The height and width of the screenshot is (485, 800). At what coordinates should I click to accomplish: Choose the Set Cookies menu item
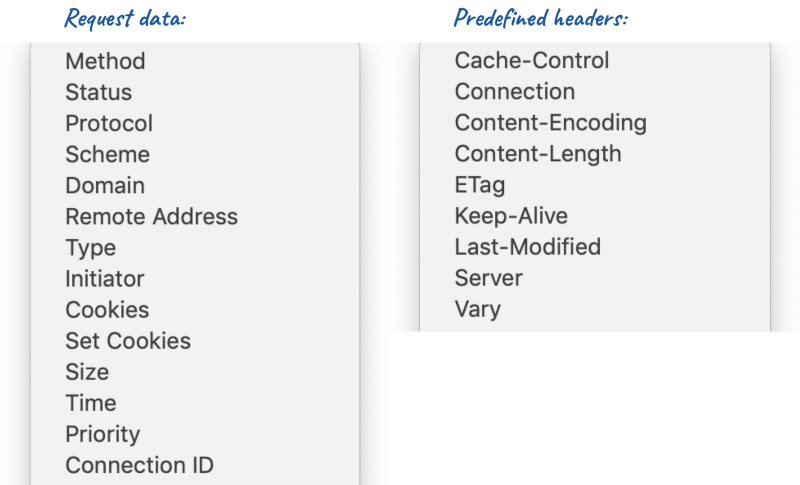[195, 341]
